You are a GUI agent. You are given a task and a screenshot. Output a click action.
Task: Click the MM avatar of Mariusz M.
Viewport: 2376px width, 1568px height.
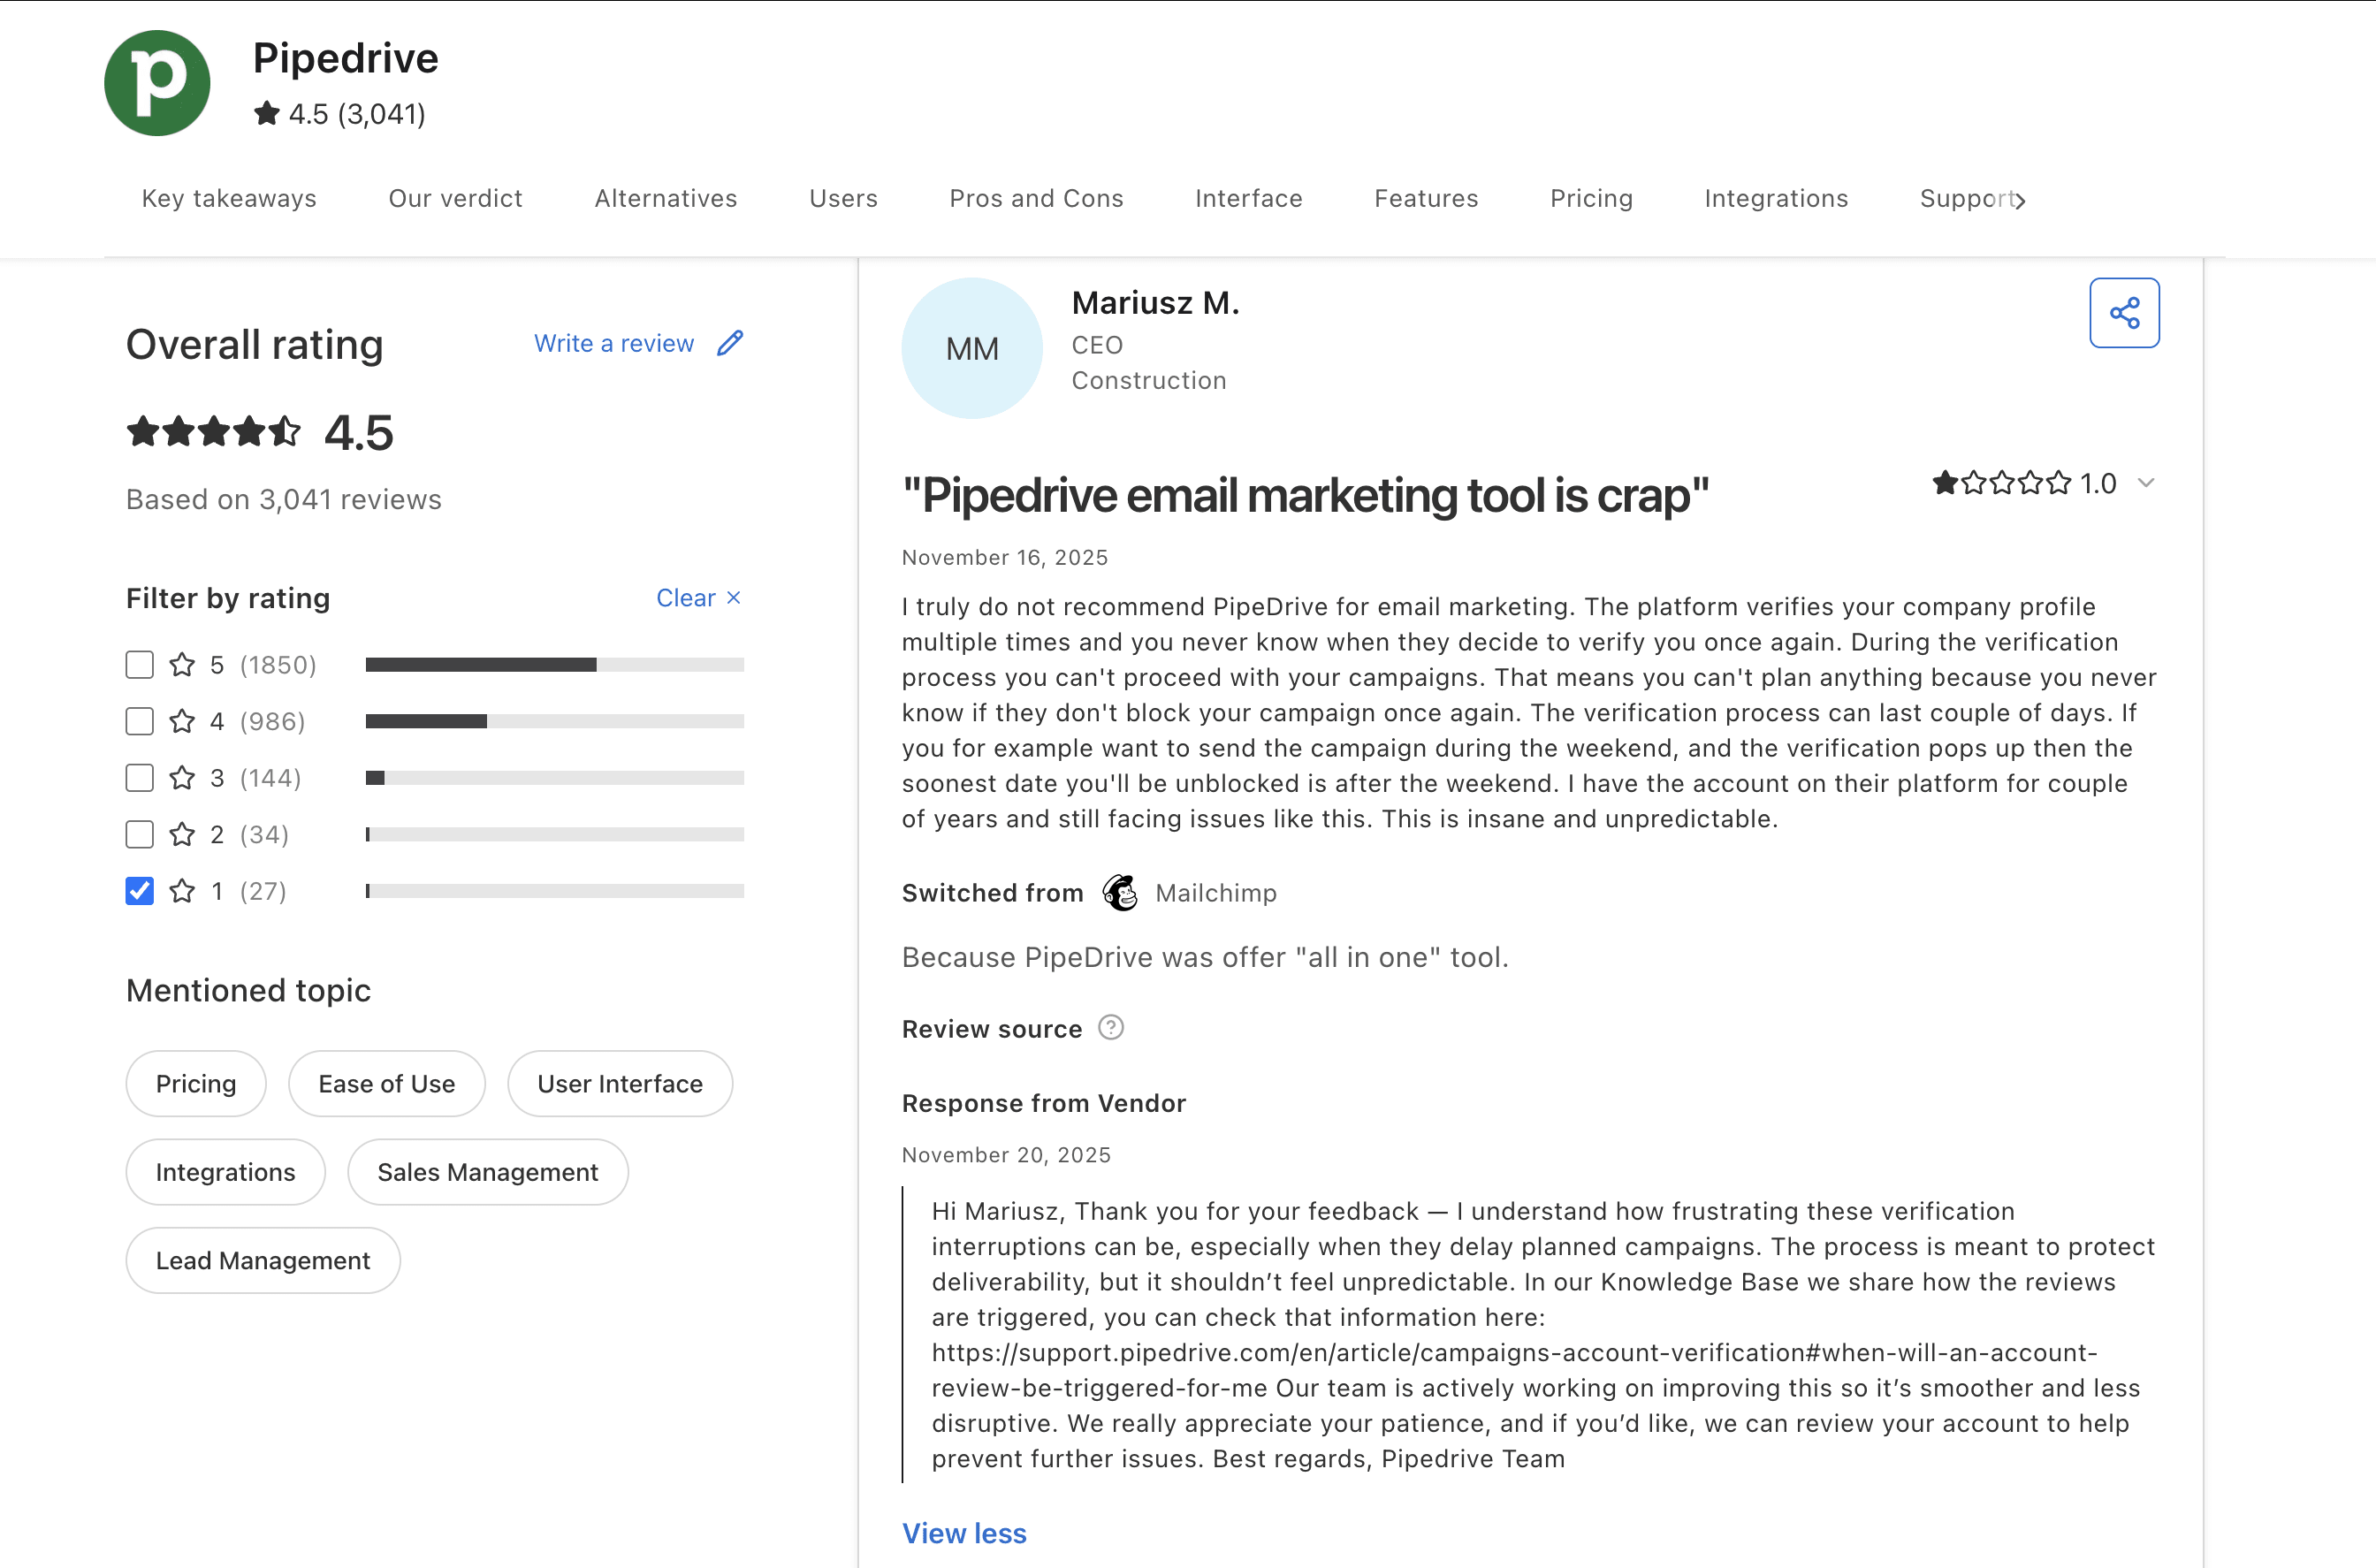pos(971,348)
